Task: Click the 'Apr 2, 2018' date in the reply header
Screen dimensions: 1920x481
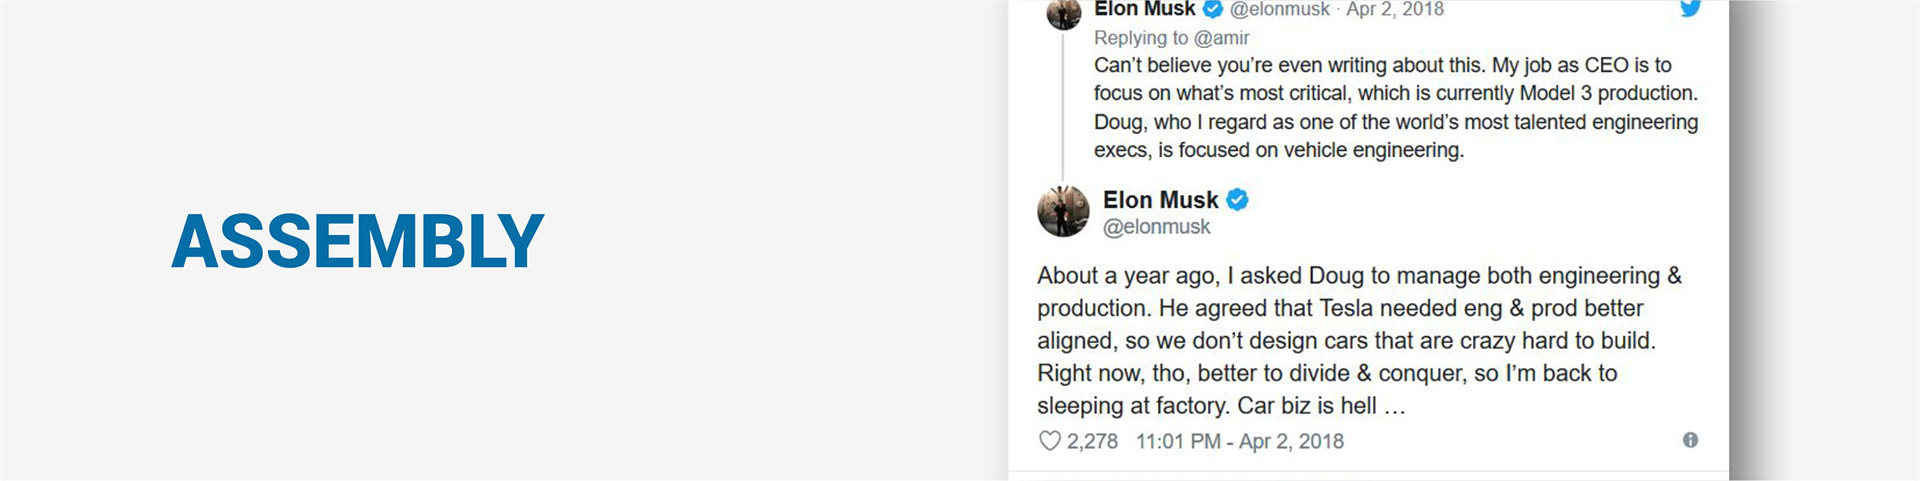Action: 1395,9
